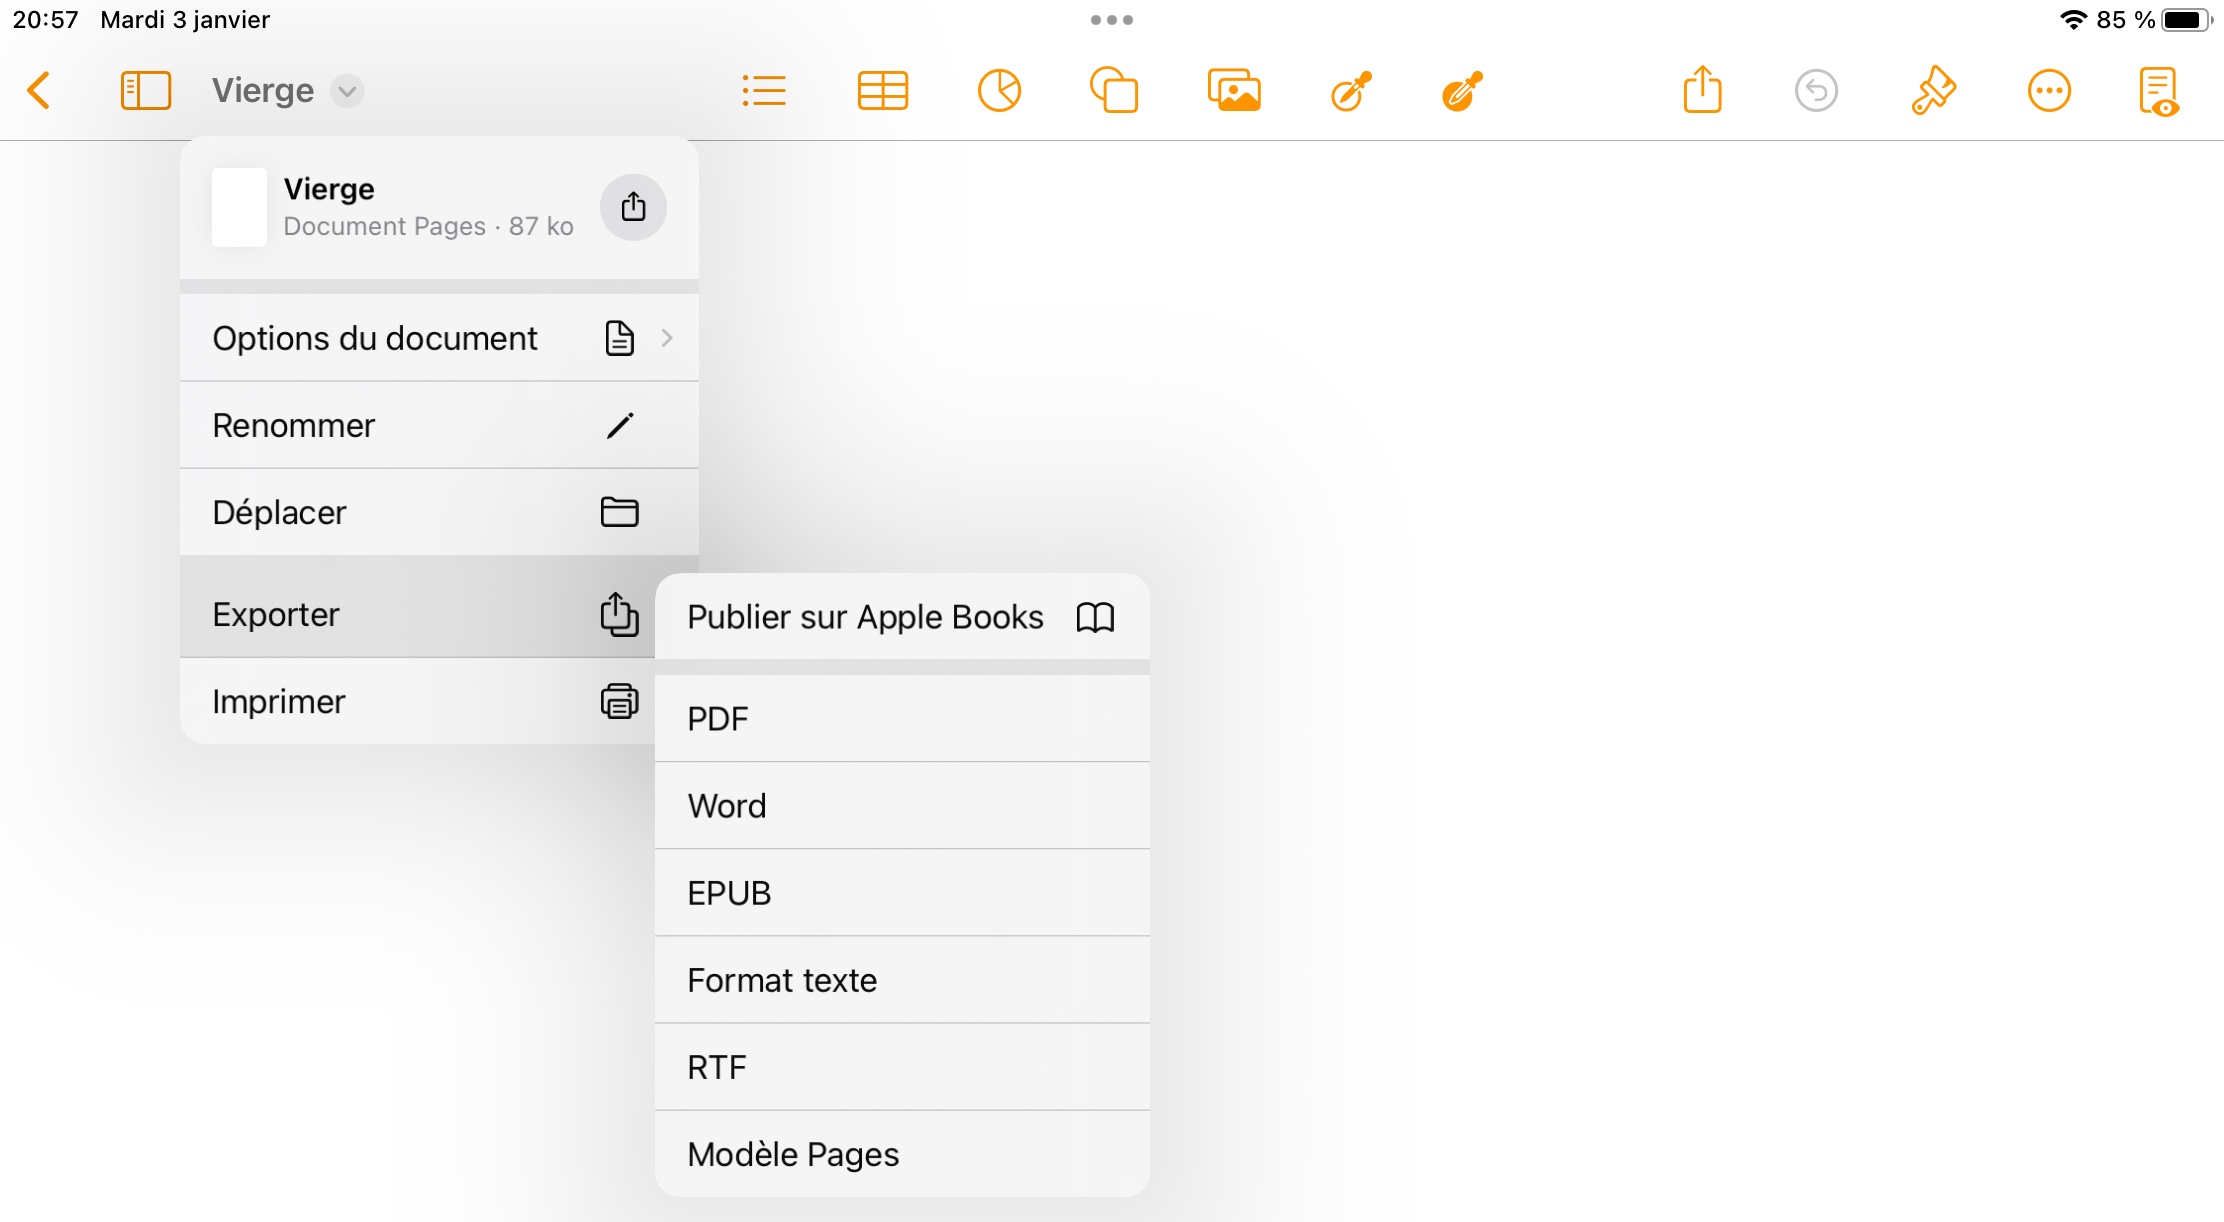Open the shapes insert icon
2224x1222 pixels.
coord(1114,91)
